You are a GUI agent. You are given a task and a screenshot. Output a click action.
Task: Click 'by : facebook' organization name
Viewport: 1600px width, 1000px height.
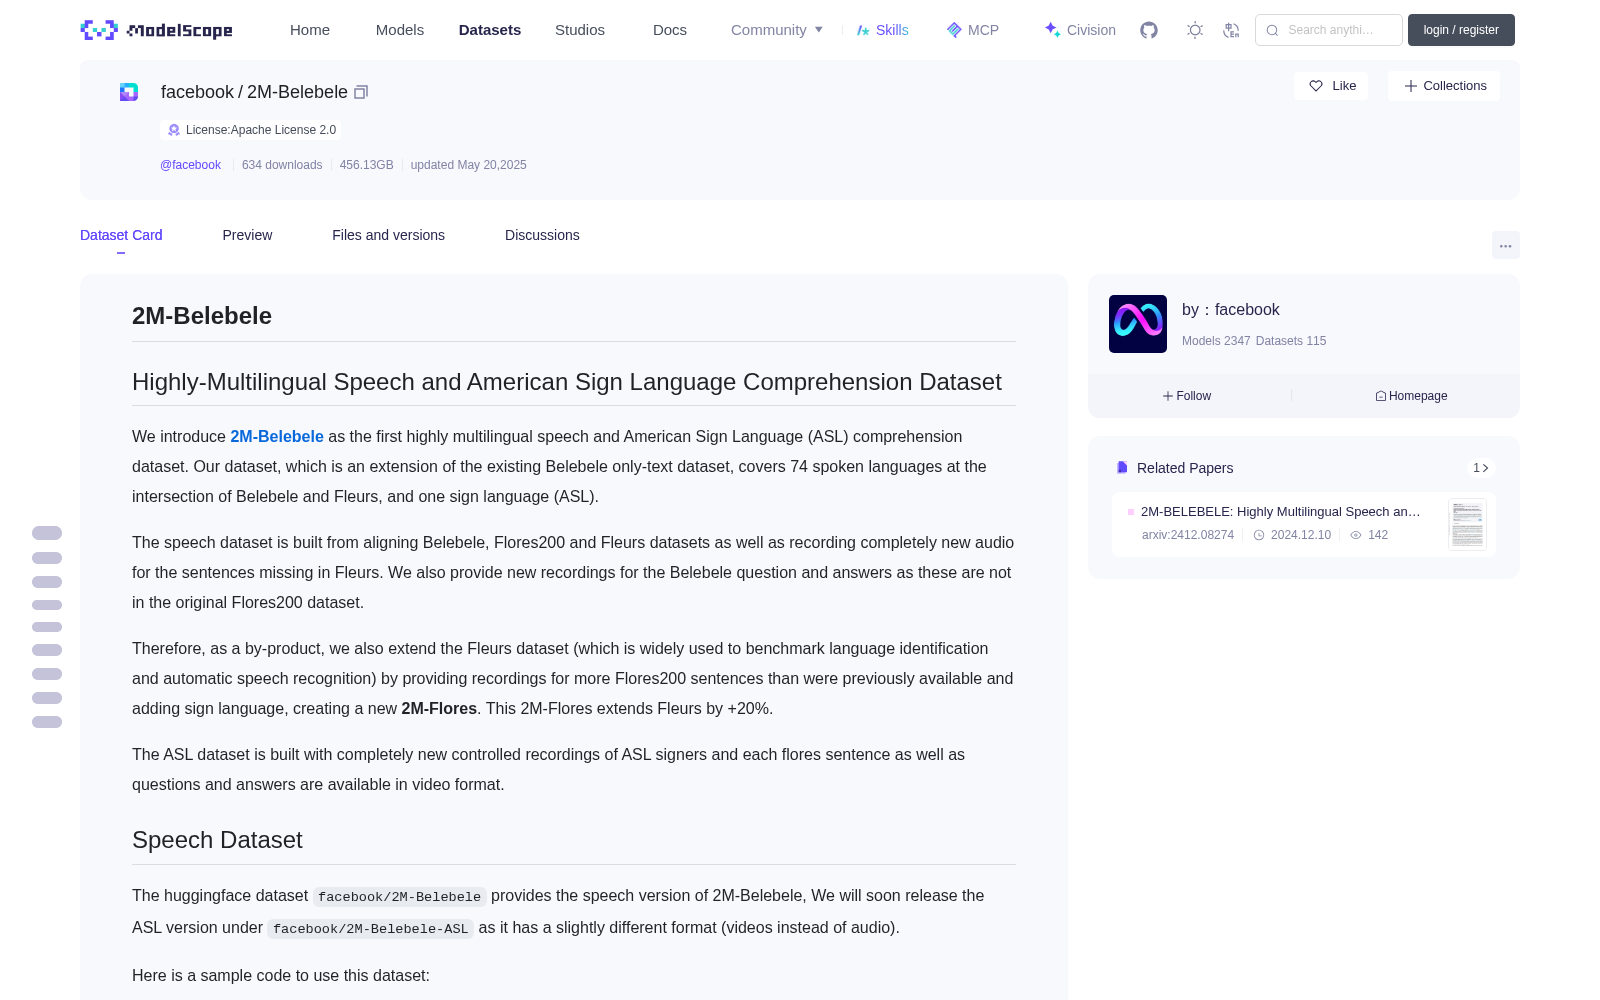(1231, 310)
